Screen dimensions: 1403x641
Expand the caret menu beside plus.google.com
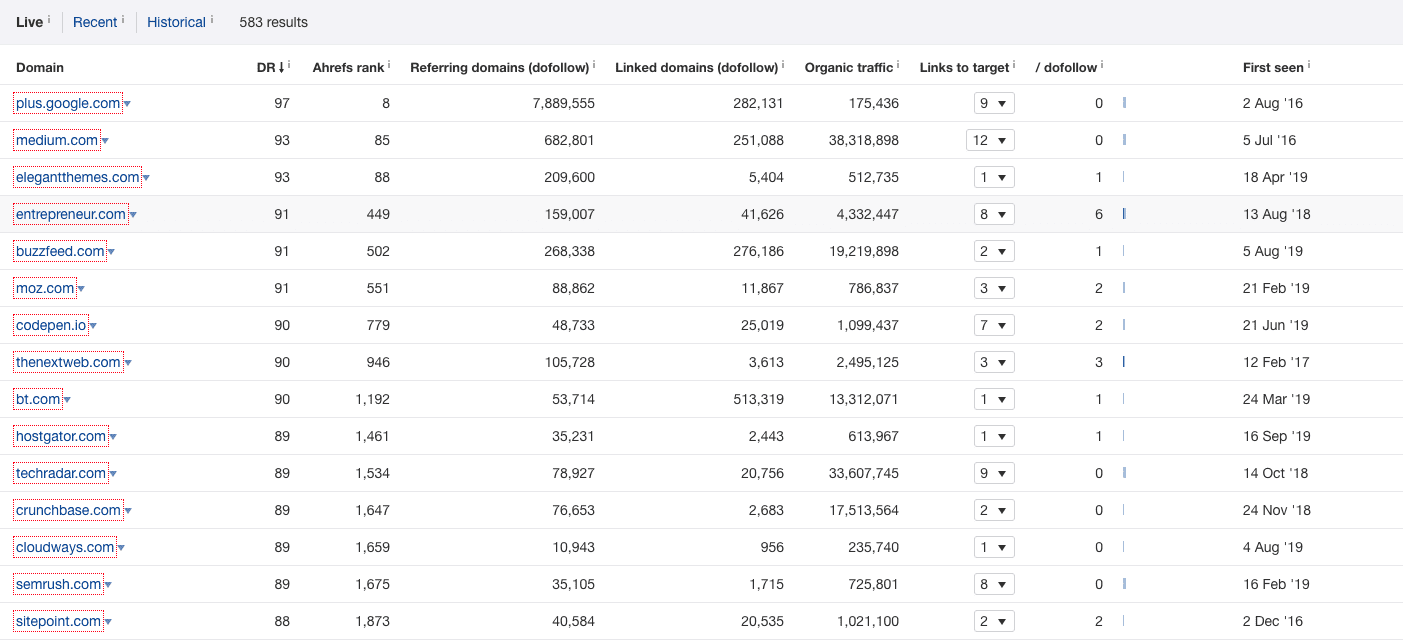128,104
